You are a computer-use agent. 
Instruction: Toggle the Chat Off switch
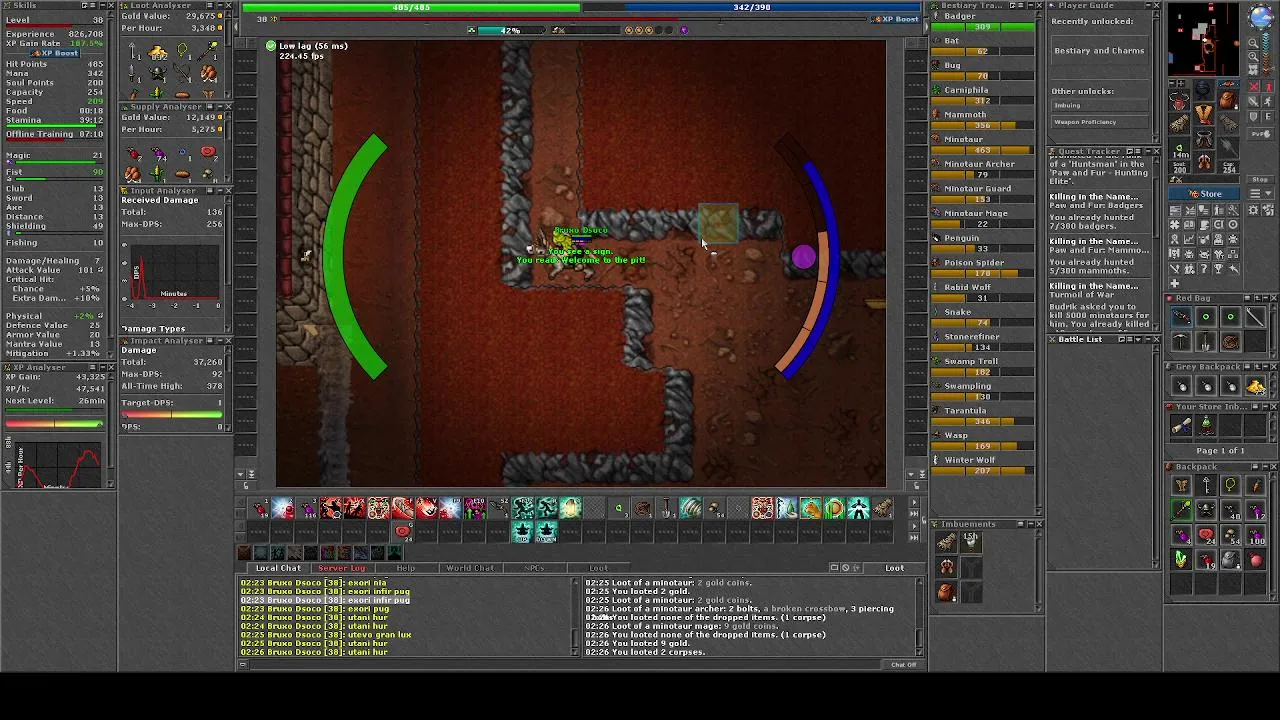903,665
